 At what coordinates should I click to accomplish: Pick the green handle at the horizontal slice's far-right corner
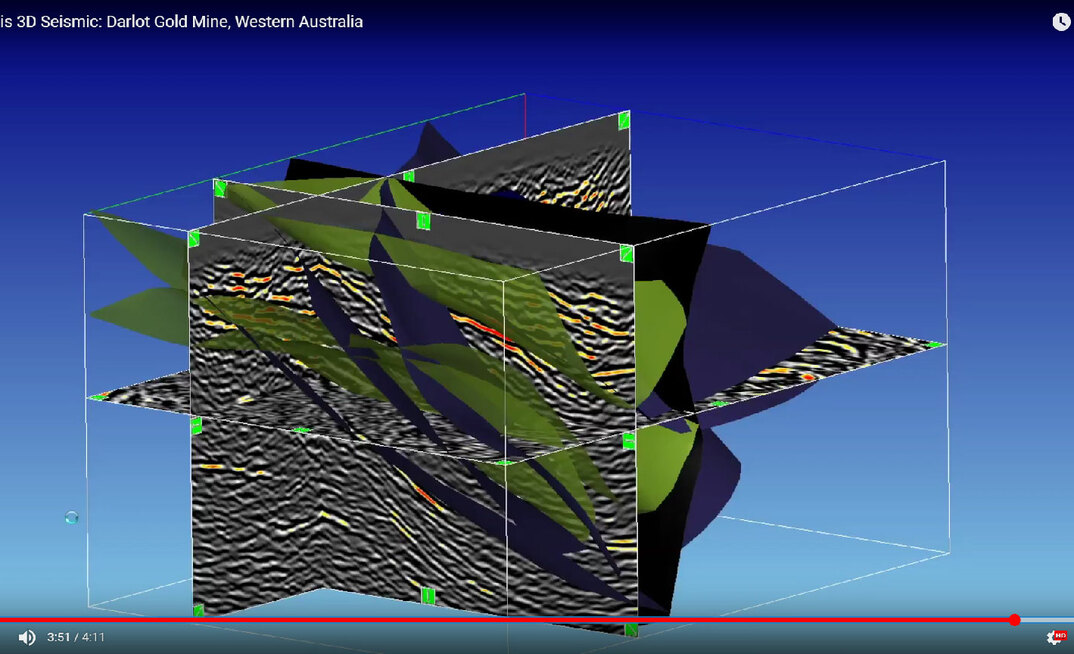[x=934, y=345]
